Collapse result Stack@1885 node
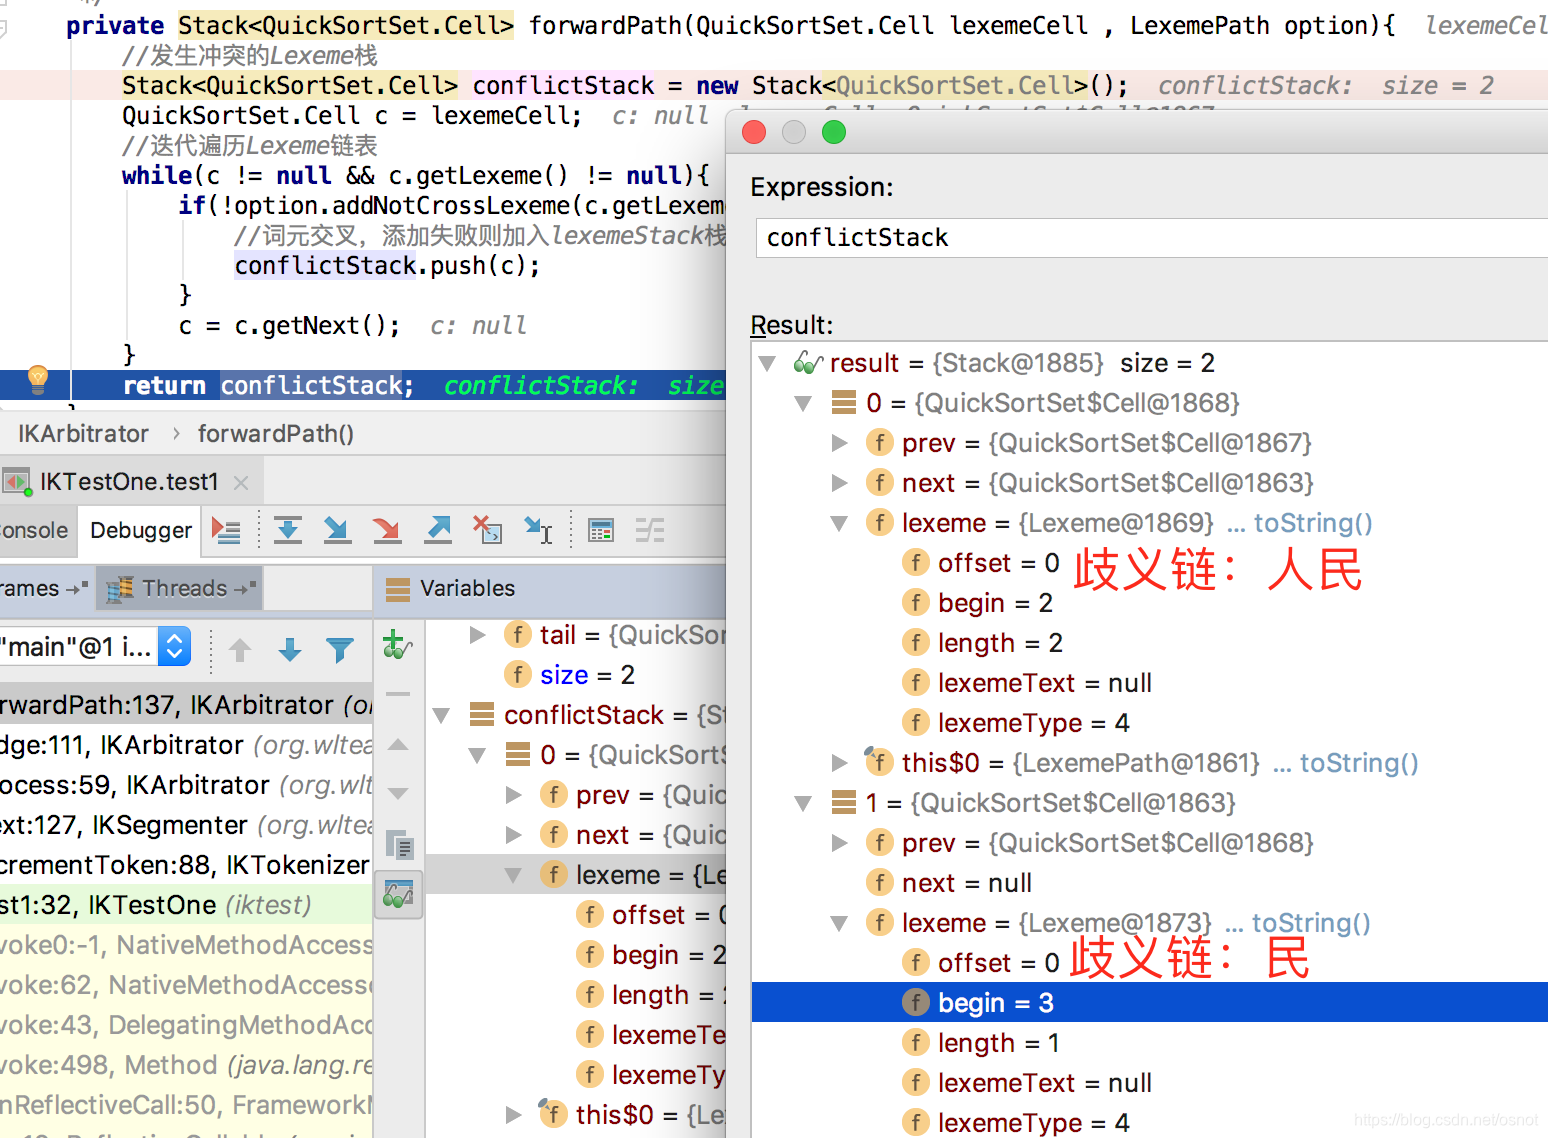Viewport: 1548px width, 1138px height. coord(767,363)
